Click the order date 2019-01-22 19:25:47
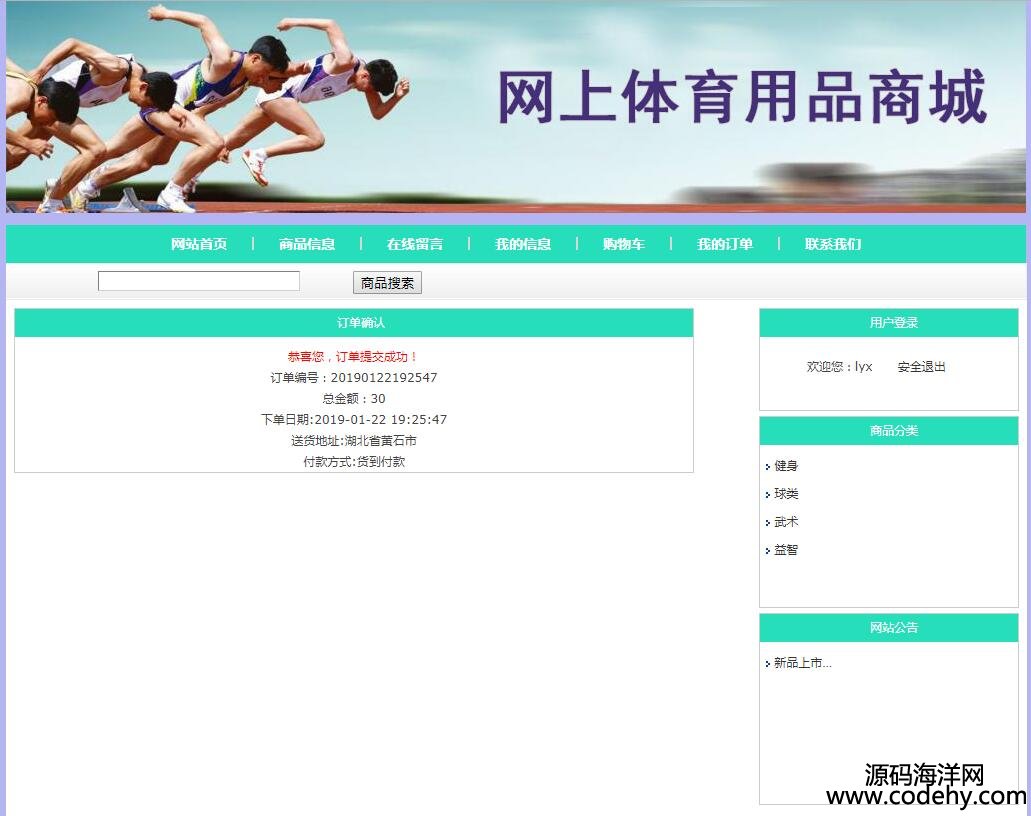Viewport: 1031px width, 816px height. (381, 420)
